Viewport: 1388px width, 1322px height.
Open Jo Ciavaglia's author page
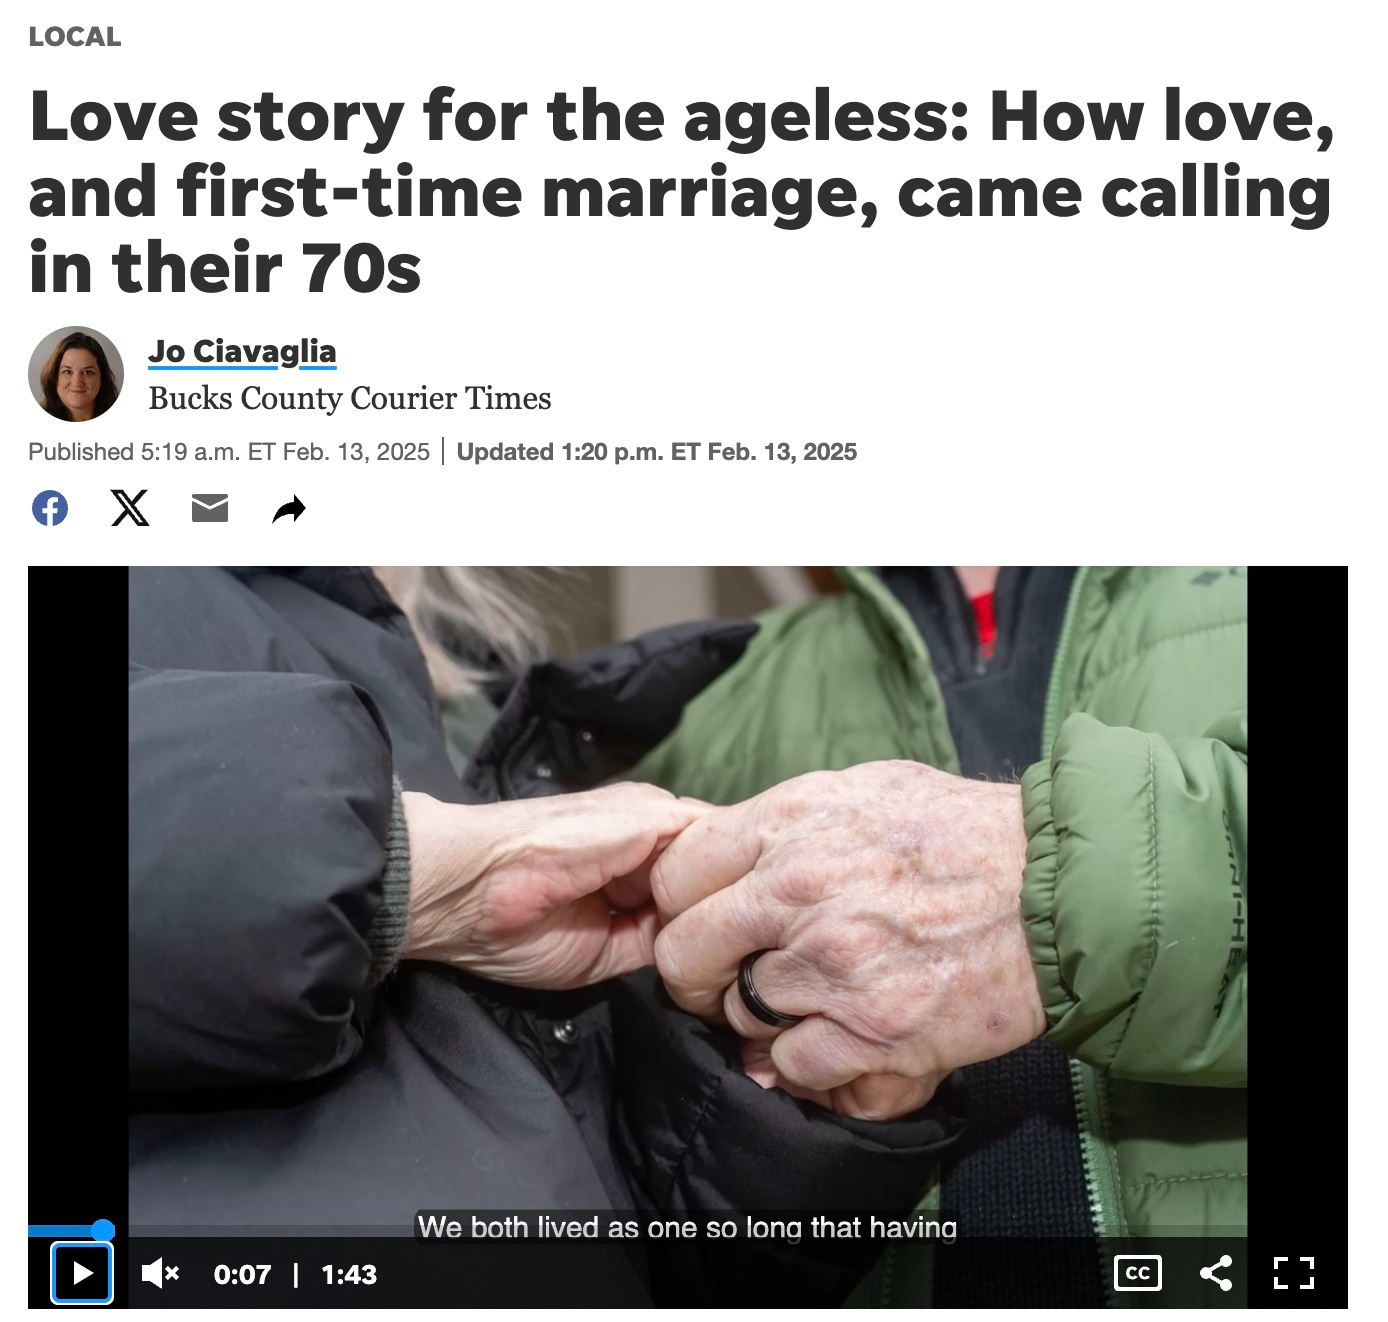point(242,352)
